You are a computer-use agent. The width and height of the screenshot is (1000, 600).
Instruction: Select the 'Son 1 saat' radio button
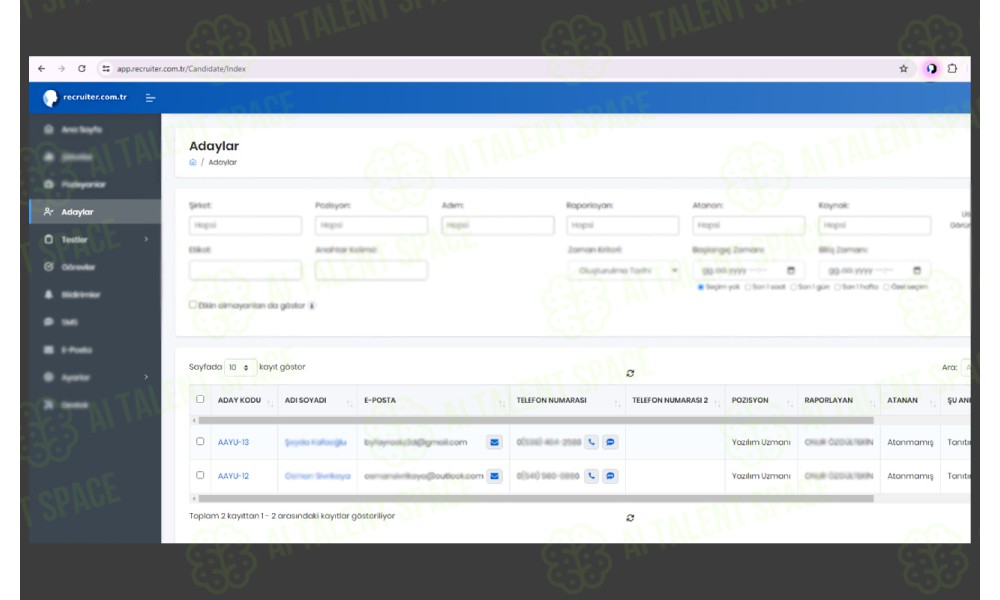pyautogui.click(x=748, y=288)
